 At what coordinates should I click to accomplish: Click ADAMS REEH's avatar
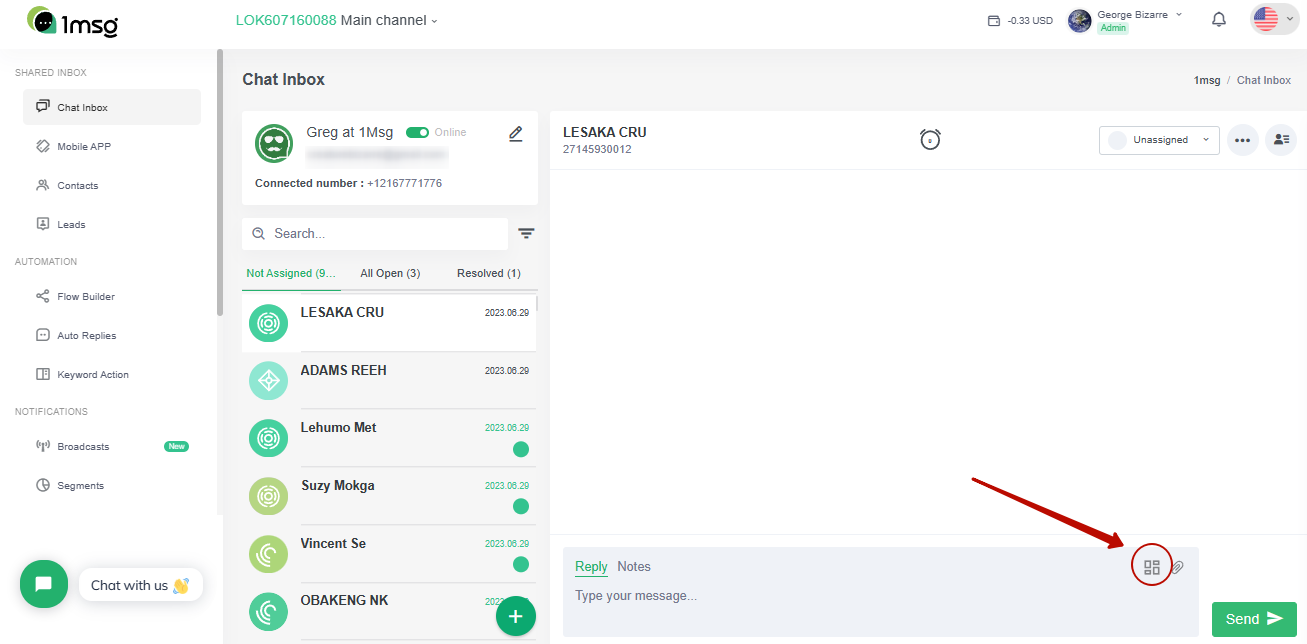[x=268, y=380]
